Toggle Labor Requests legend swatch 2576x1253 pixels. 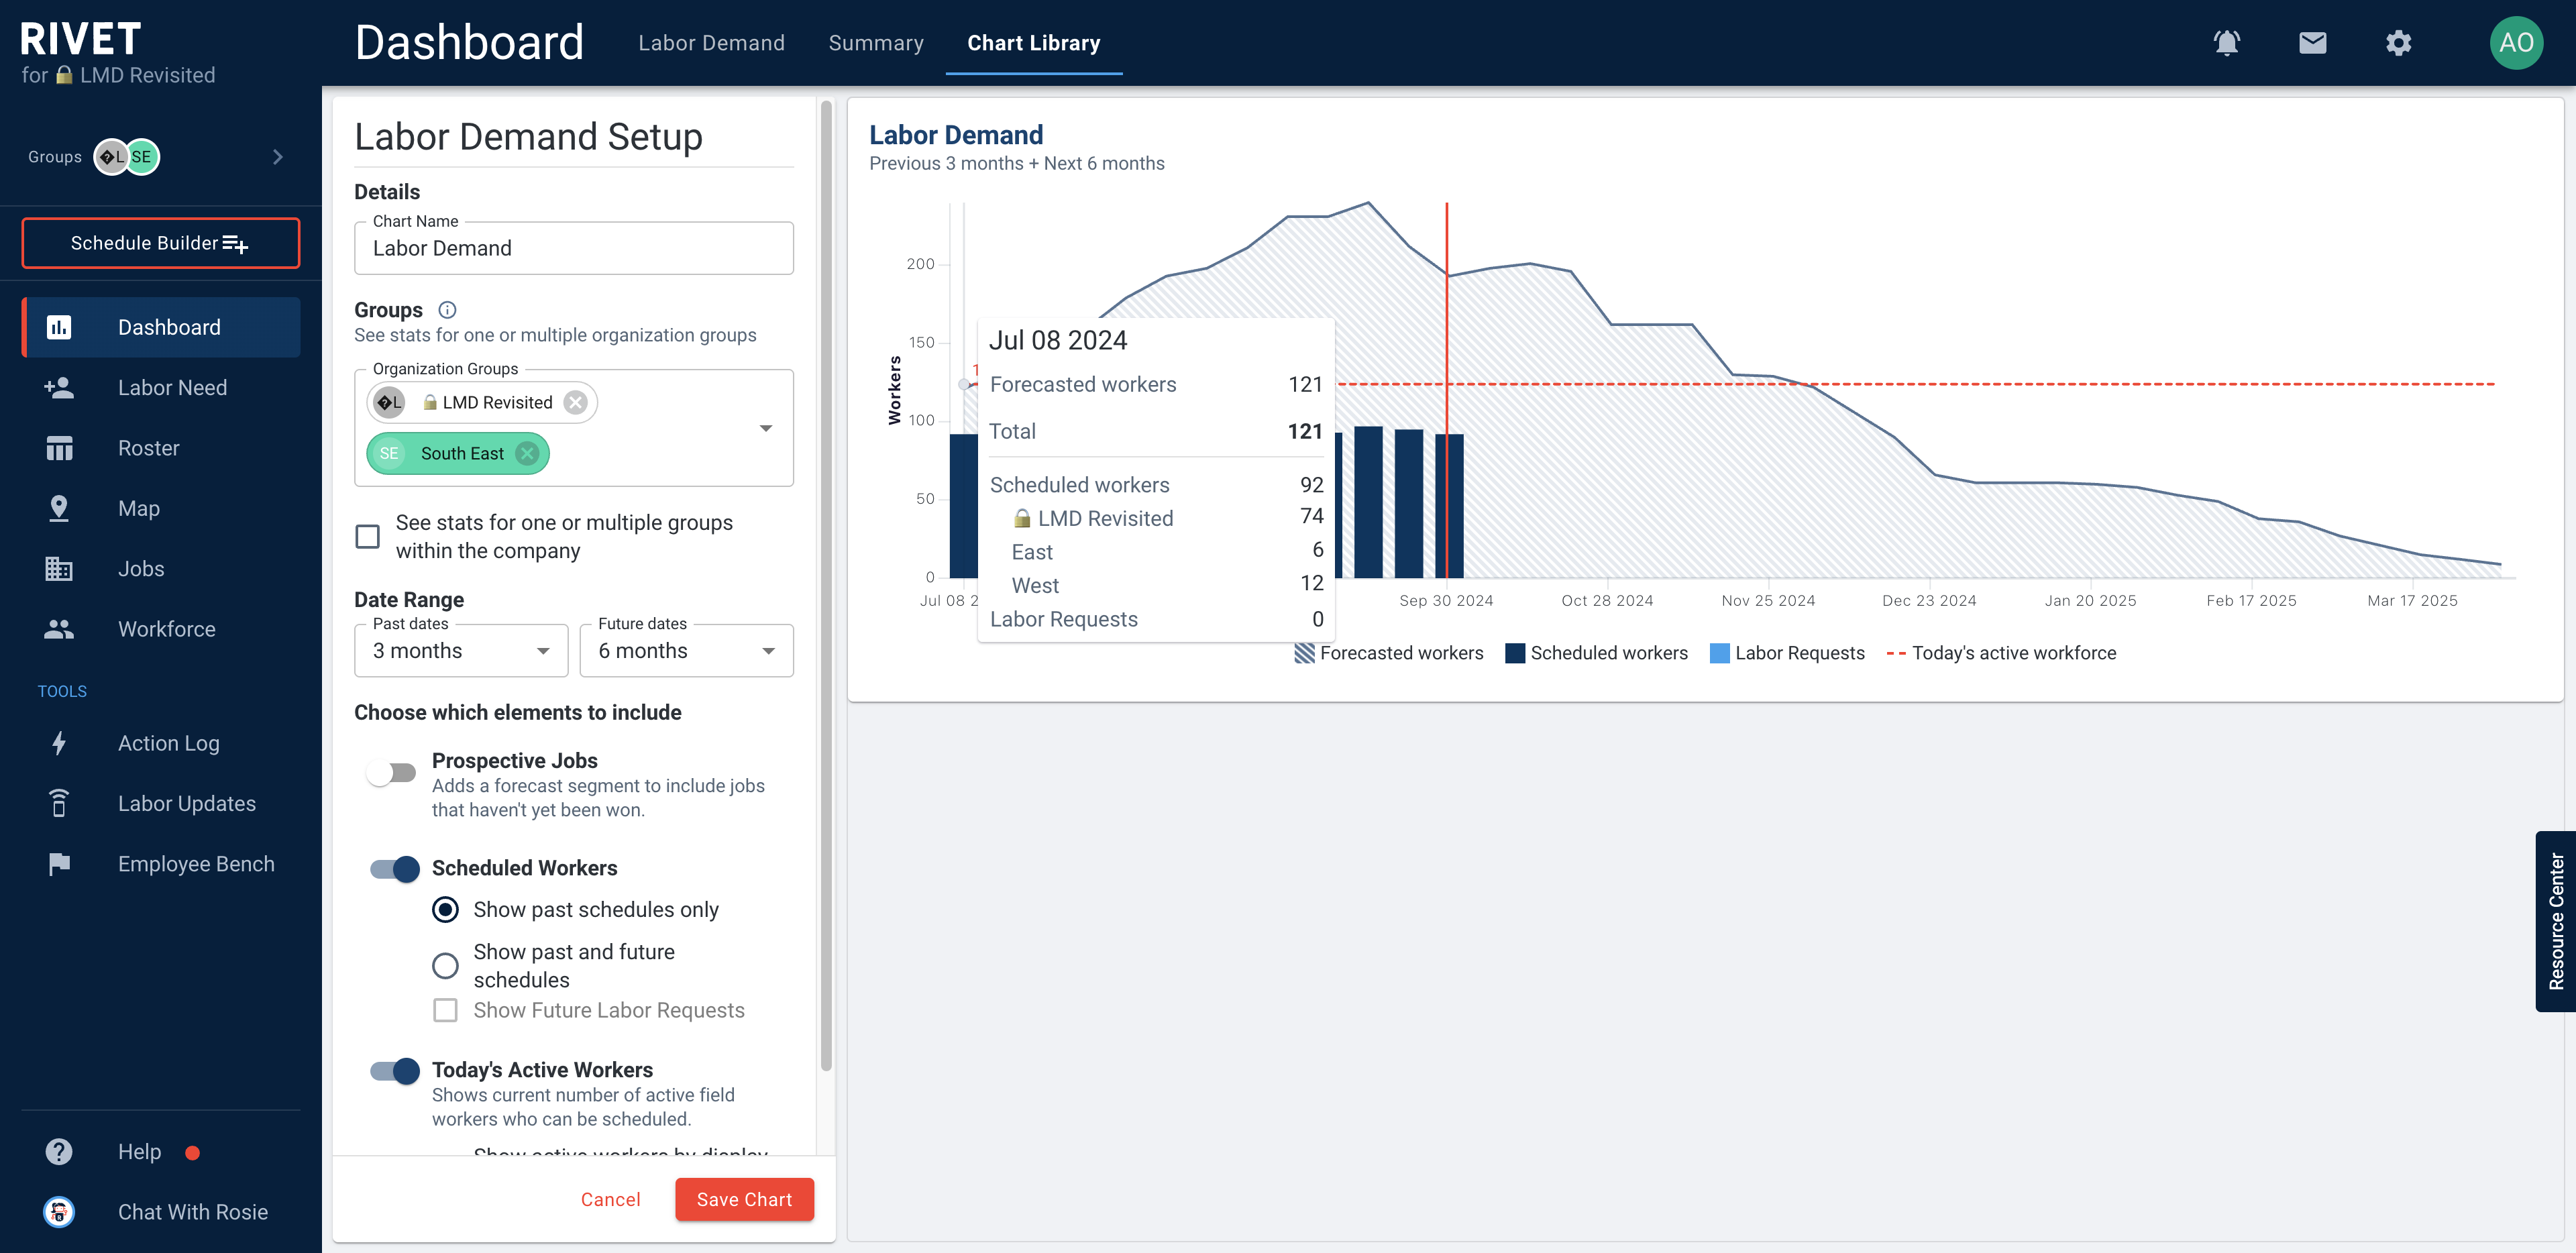coord(1719,653)
